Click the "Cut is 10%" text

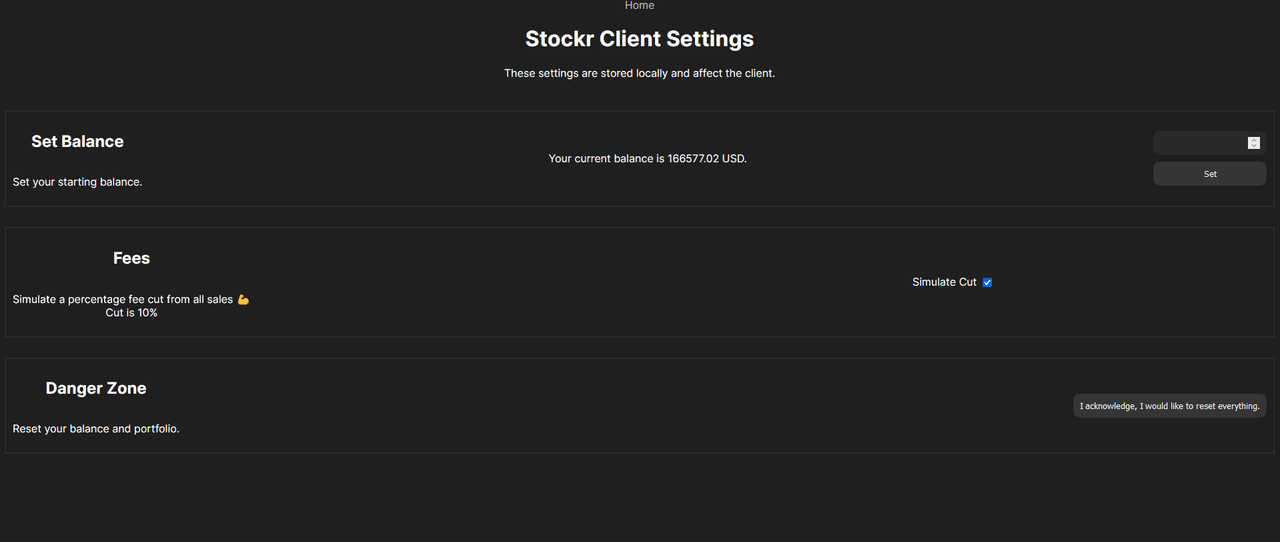tap(131, 313)
